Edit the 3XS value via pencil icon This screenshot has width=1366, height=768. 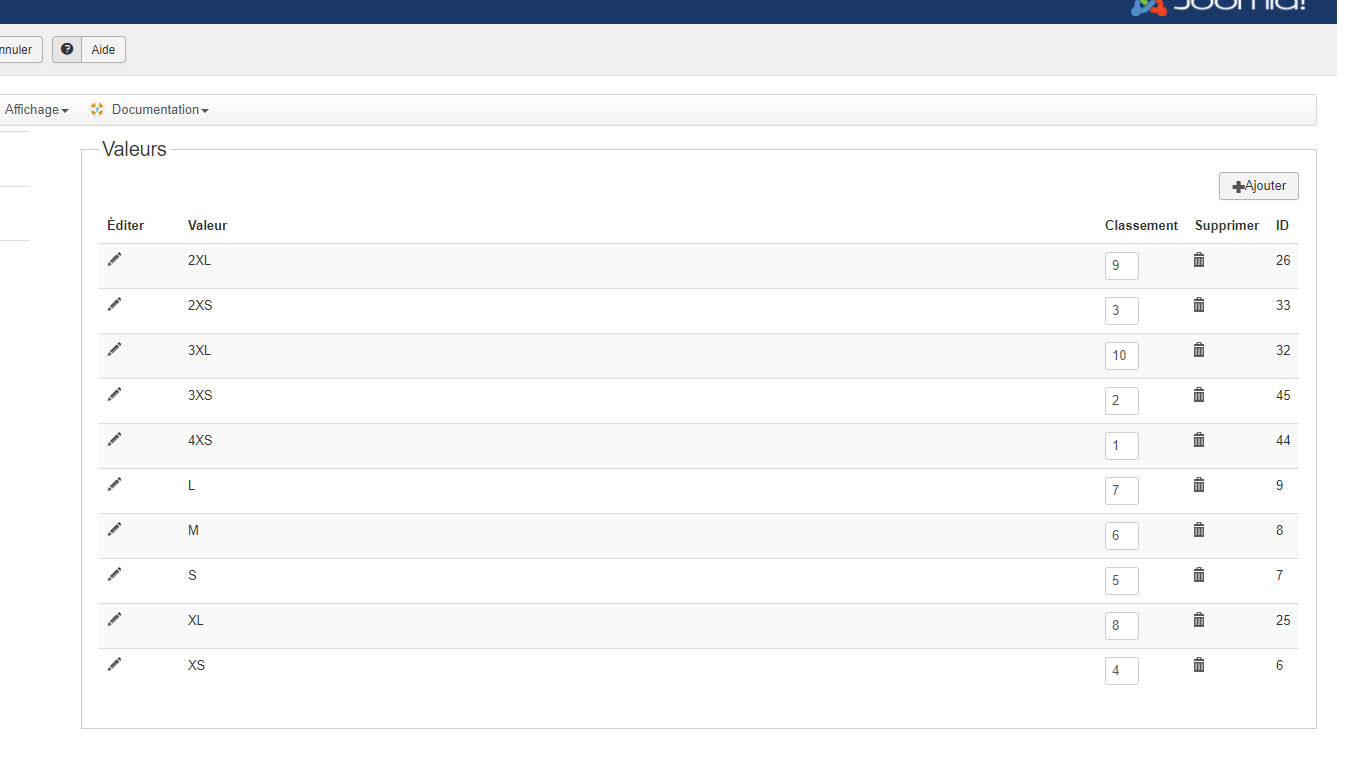point(115,394)
